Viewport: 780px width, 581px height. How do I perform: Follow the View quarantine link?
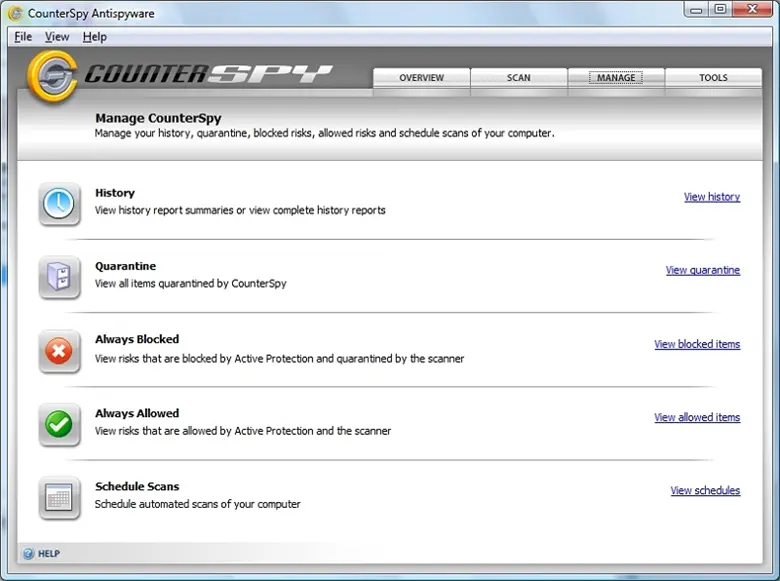[x=702, y=270]
